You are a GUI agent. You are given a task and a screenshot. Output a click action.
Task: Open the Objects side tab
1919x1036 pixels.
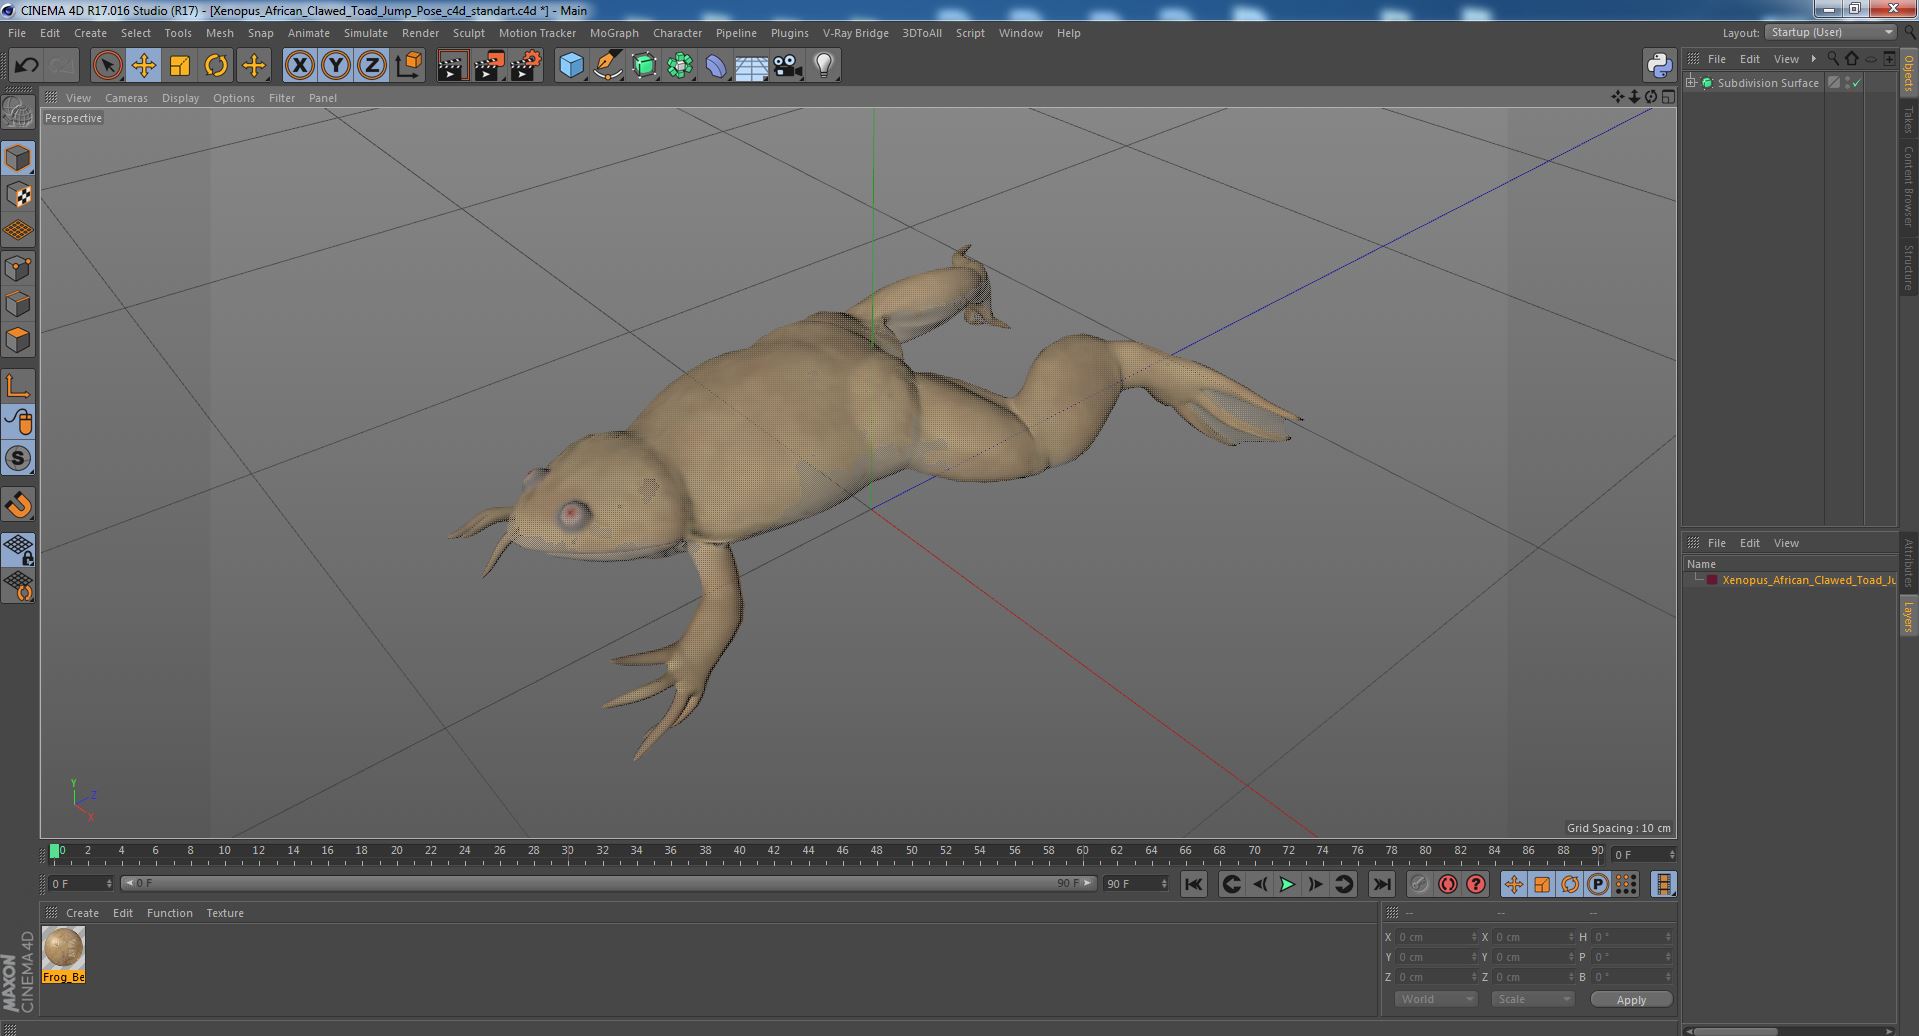click(x=1909, y=74)
